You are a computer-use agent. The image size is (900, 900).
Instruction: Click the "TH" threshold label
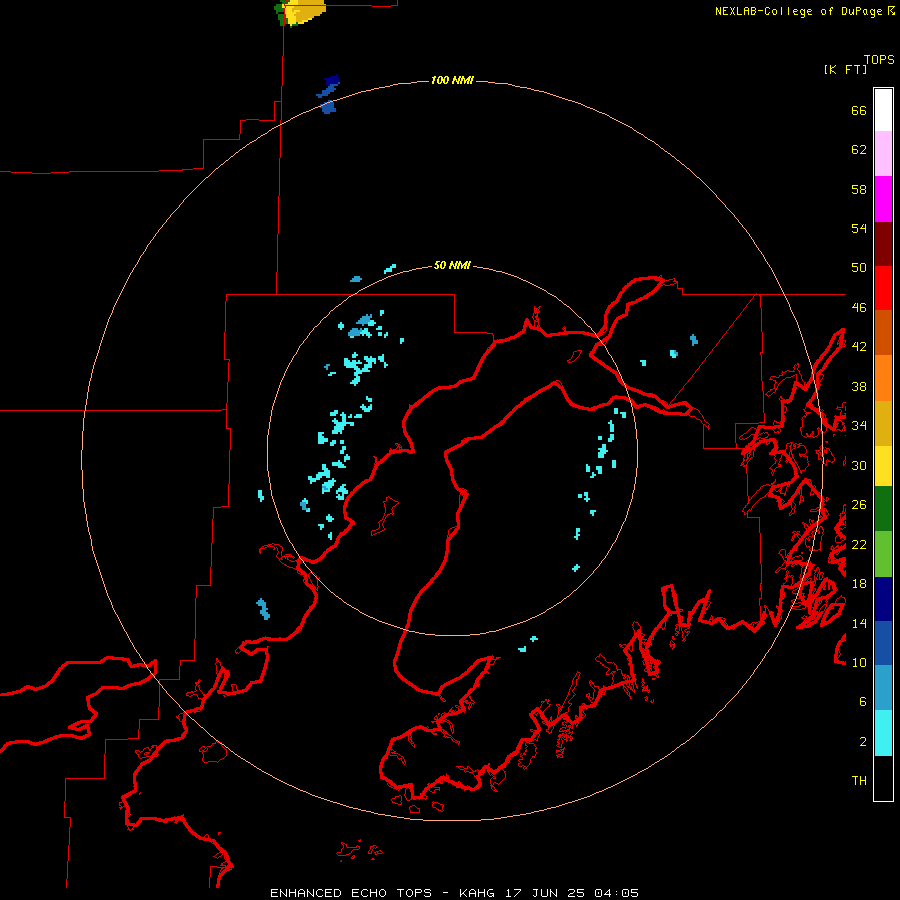tap(859, 781)
